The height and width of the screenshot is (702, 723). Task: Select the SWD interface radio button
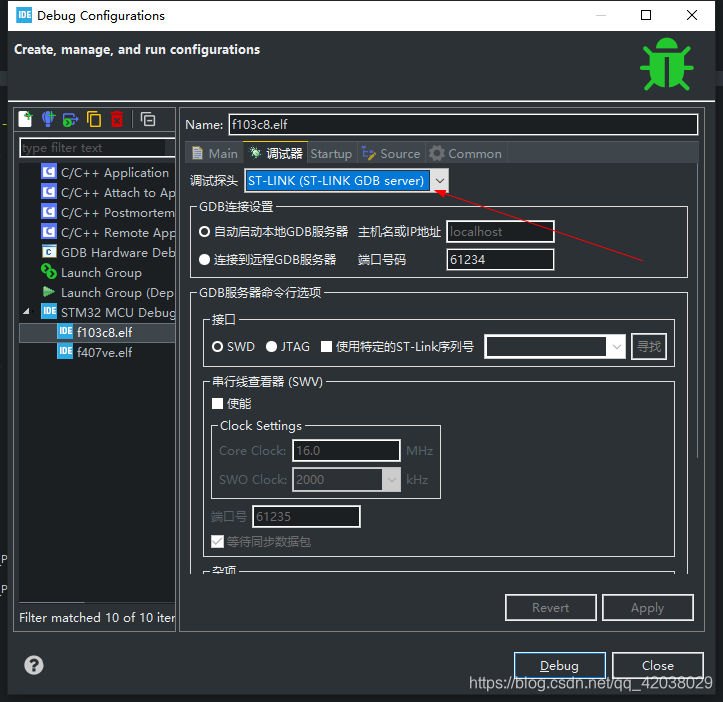(x=217, y=346)
